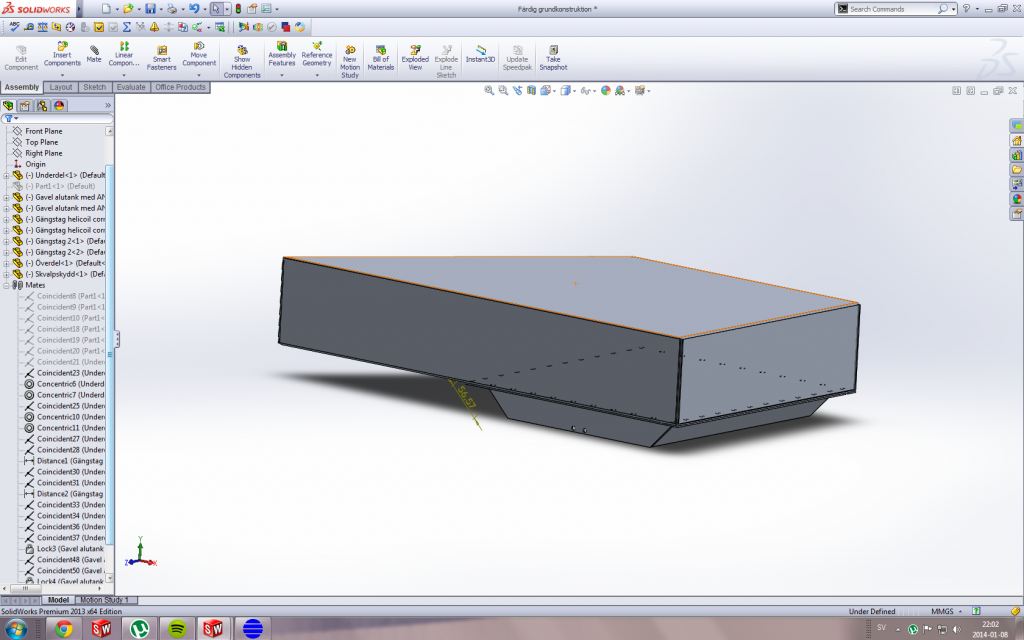The height and width of the screenshot is (640, 1024).
Task: Toggle Show Hidden Components
Action: [242, 58]
